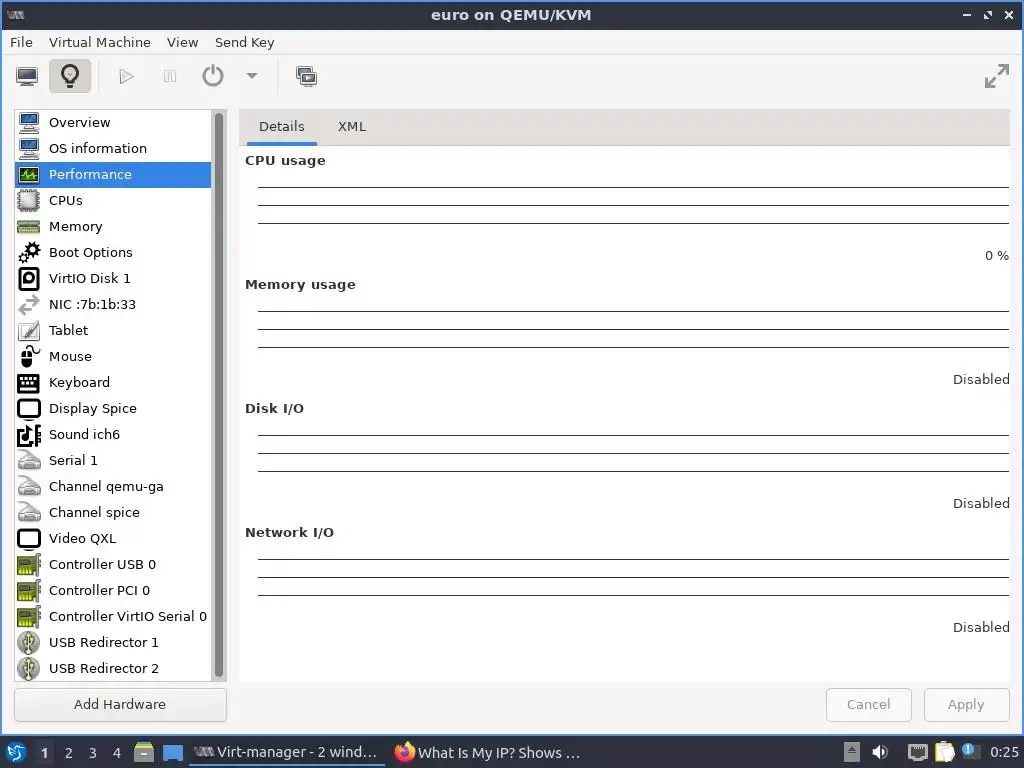Screen dimensions: 1024x768
Task: Open the manage snapshots view
Action: [x=306, y=76]
